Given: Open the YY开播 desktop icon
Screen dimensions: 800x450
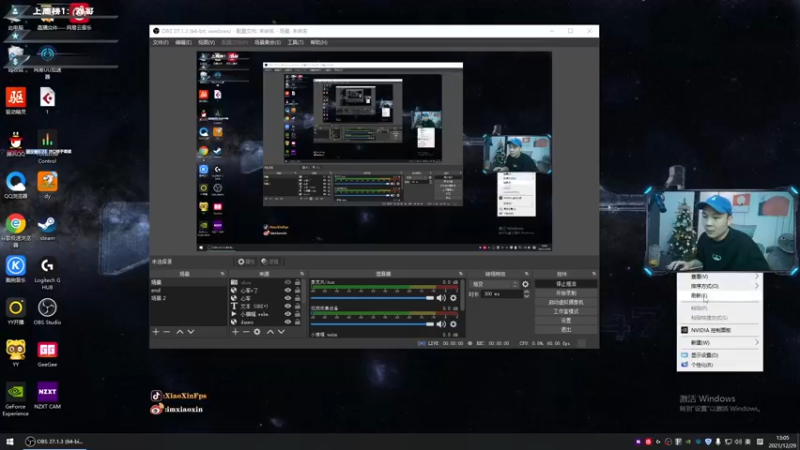Looking at the screenshot, I should click(16, 311).
